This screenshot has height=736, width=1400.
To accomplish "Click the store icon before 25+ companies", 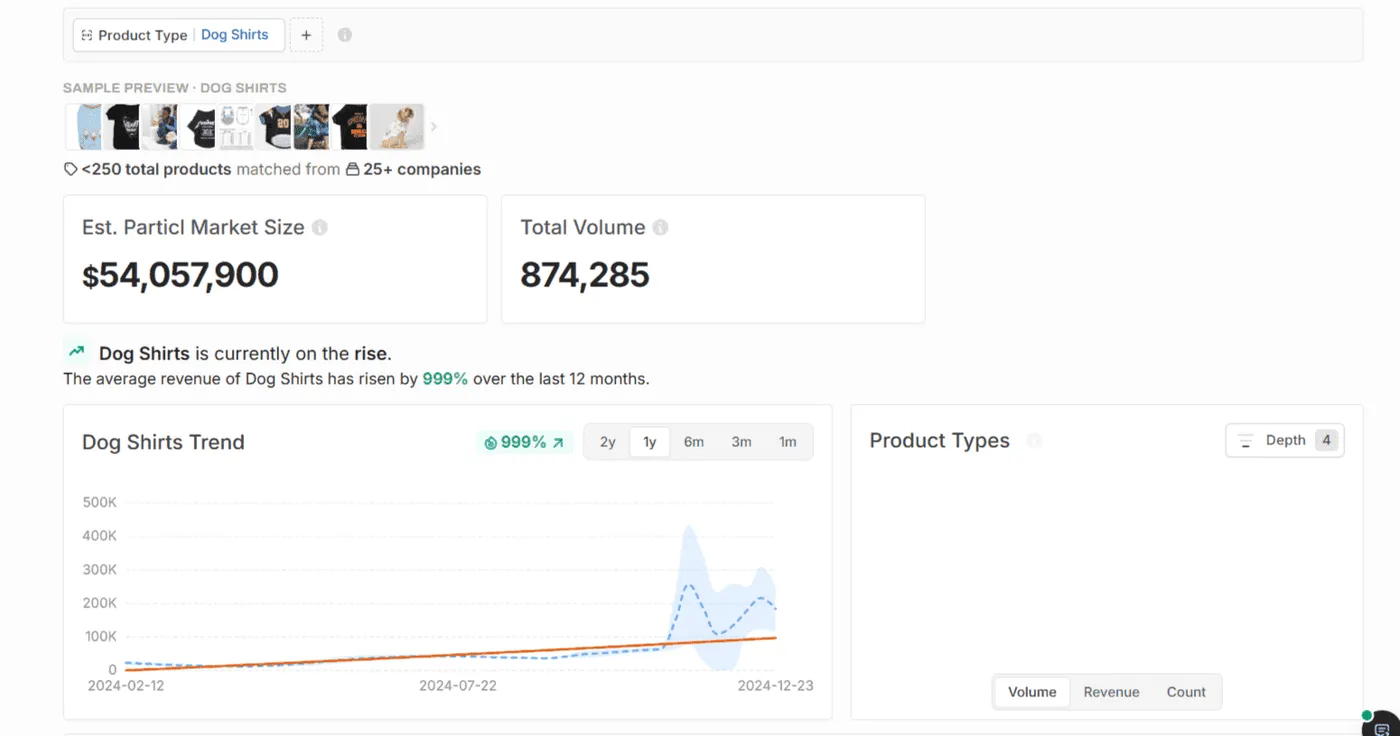I will 352,170.
